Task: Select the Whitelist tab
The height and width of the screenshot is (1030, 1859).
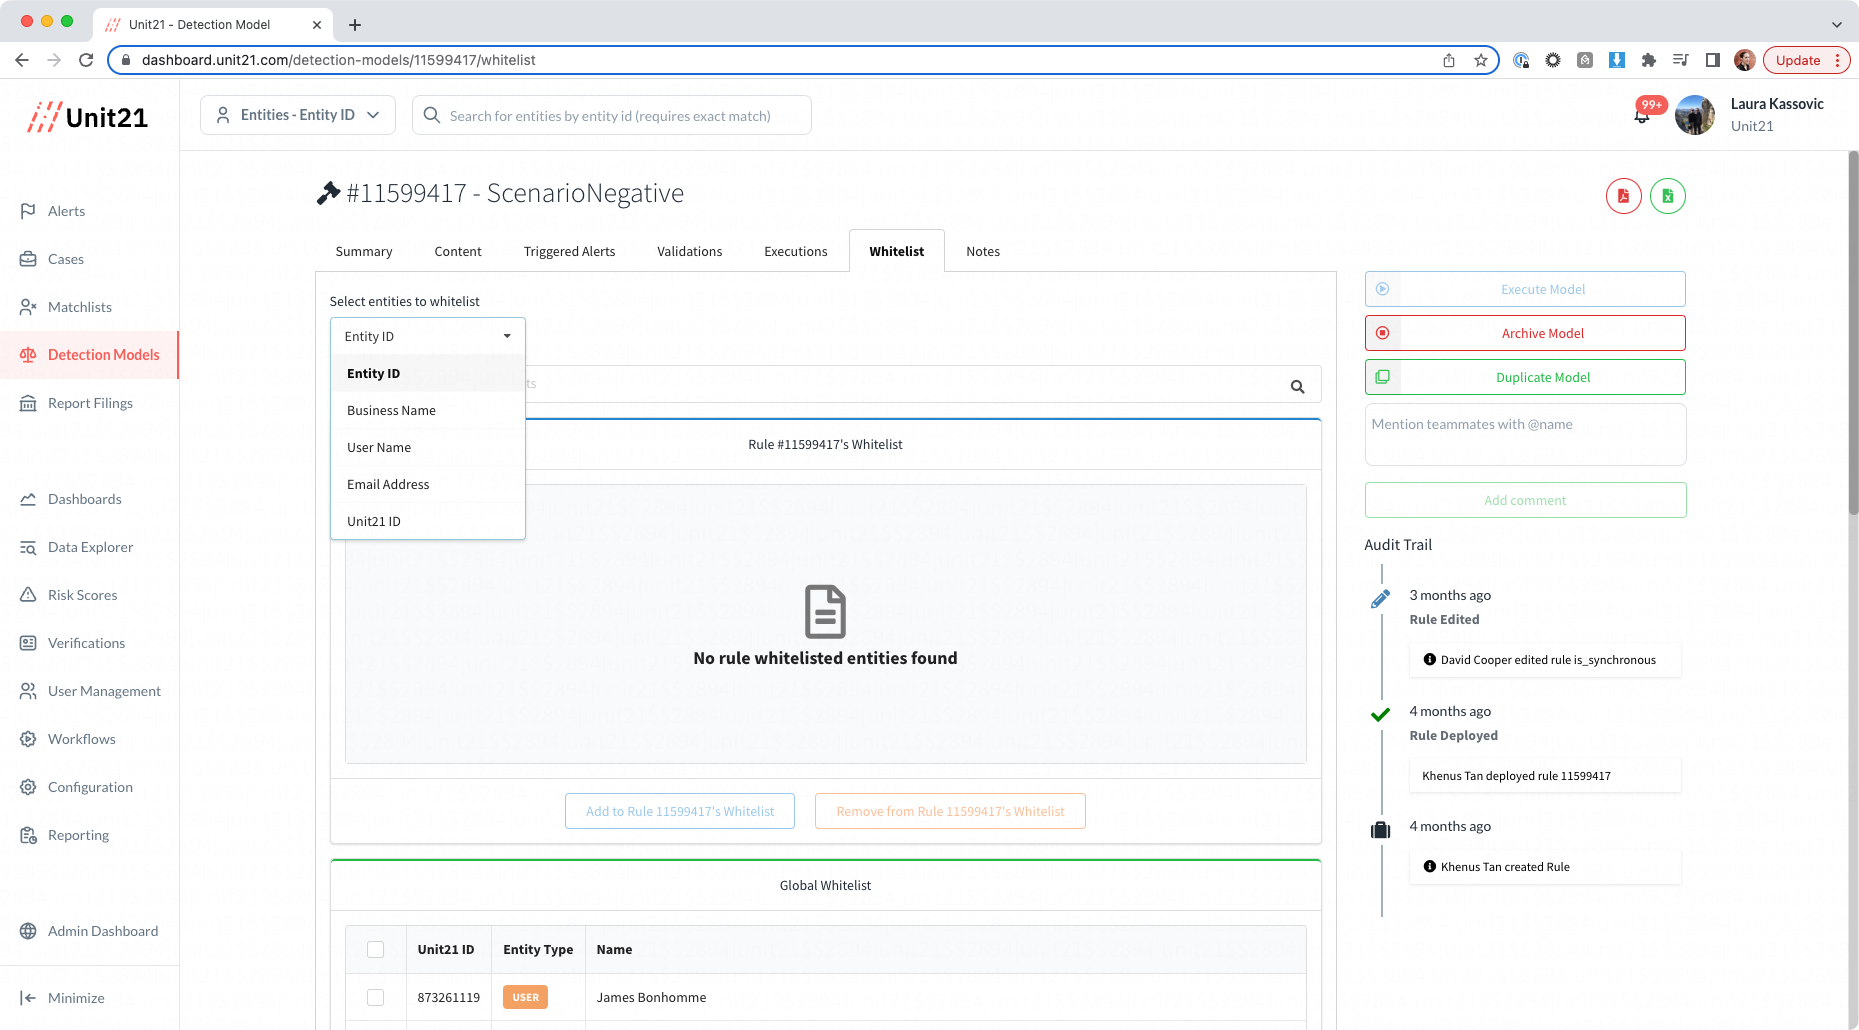Action: point(897,251)
